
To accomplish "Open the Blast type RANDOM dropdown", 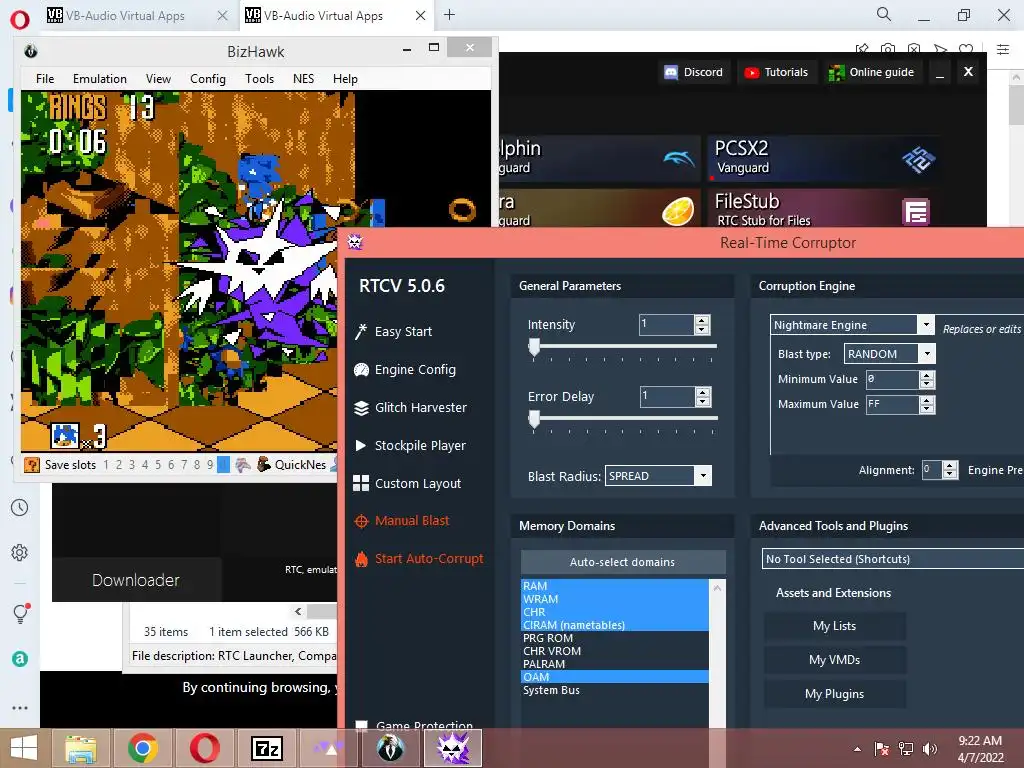I will pyautogui.click(x=927, y=353).
